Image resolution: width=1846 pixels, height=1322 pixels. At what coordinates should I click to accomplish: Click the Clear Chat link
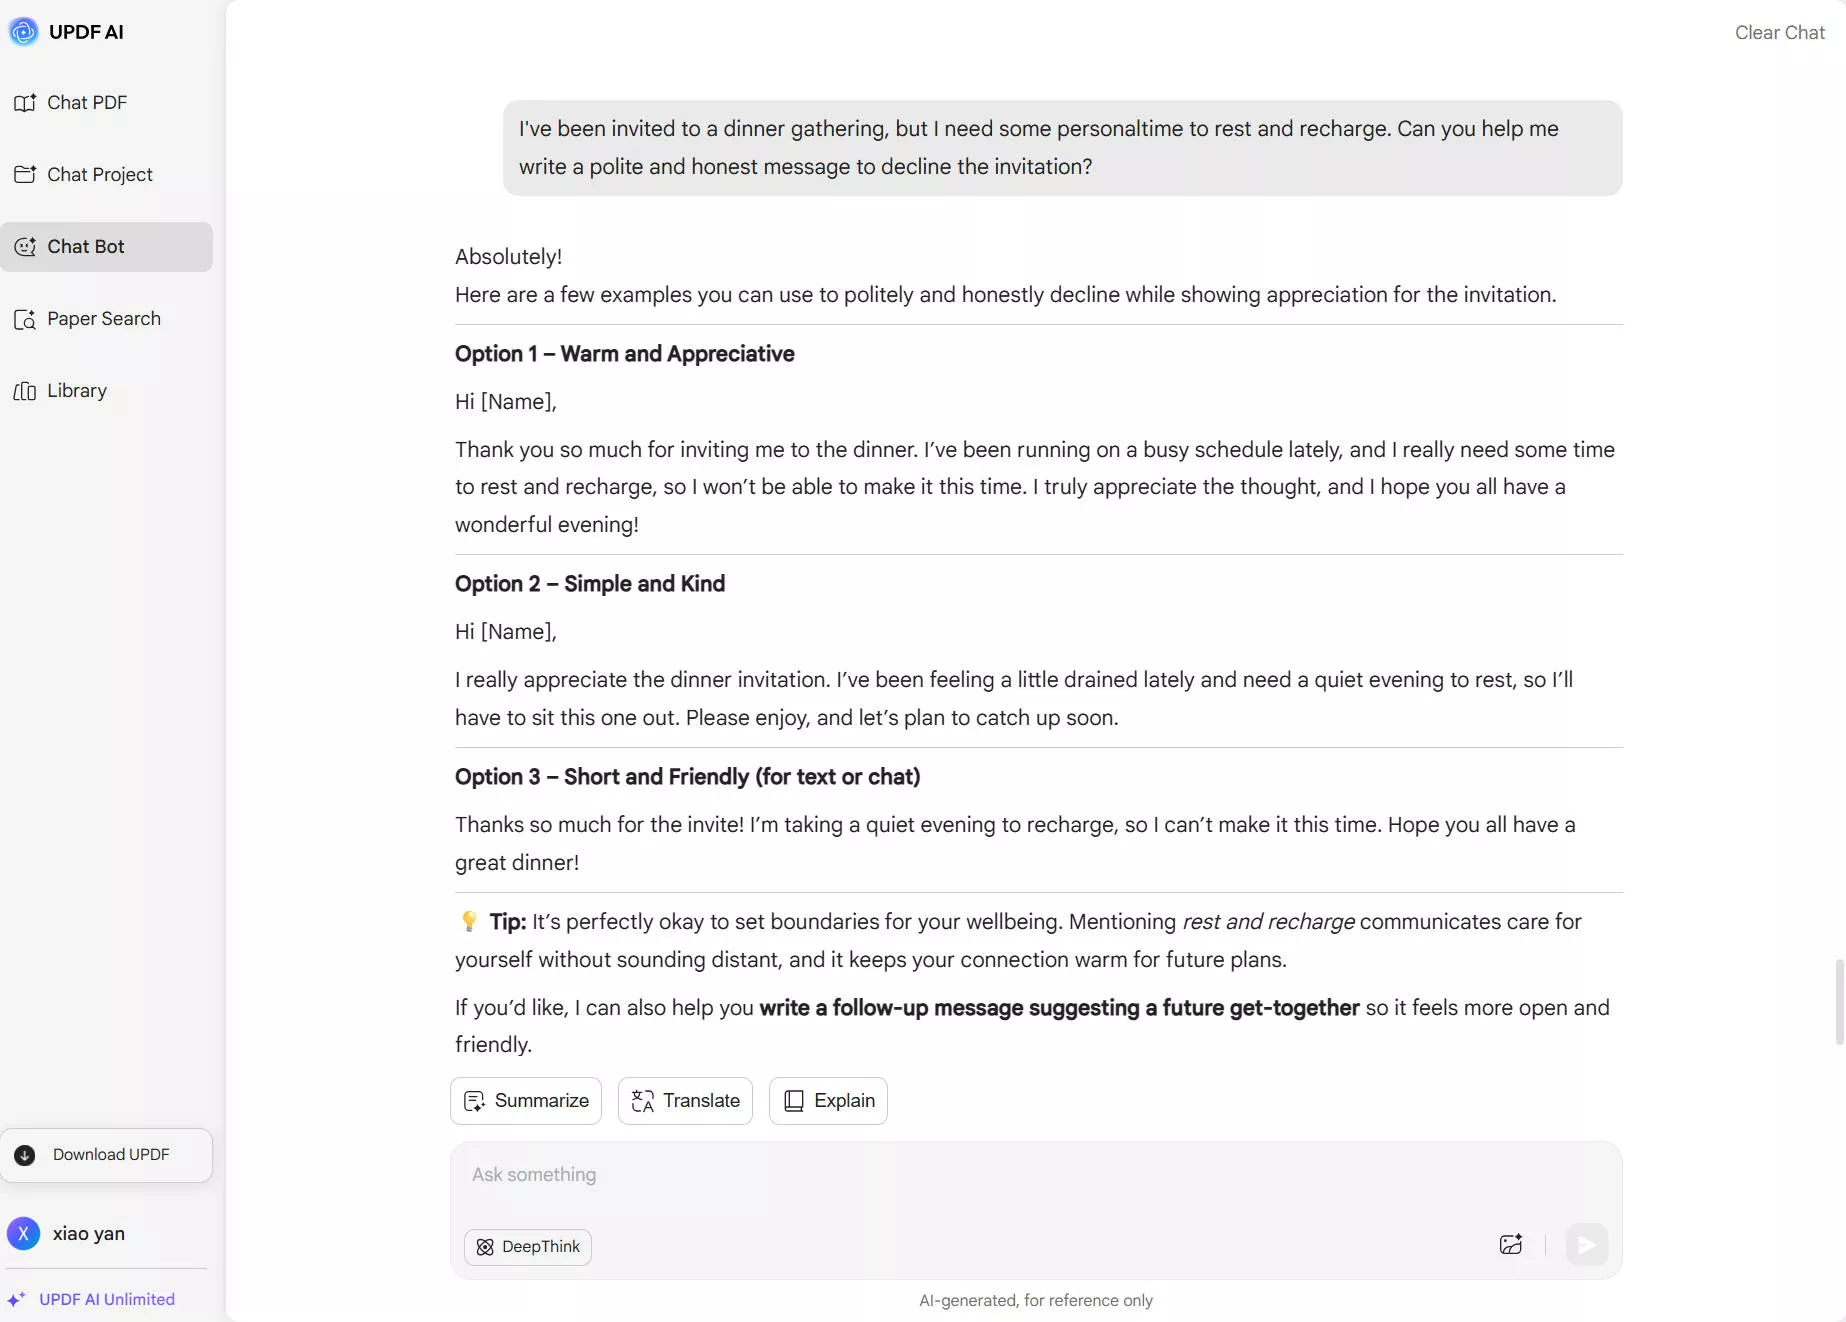(x=1779, y=33)
